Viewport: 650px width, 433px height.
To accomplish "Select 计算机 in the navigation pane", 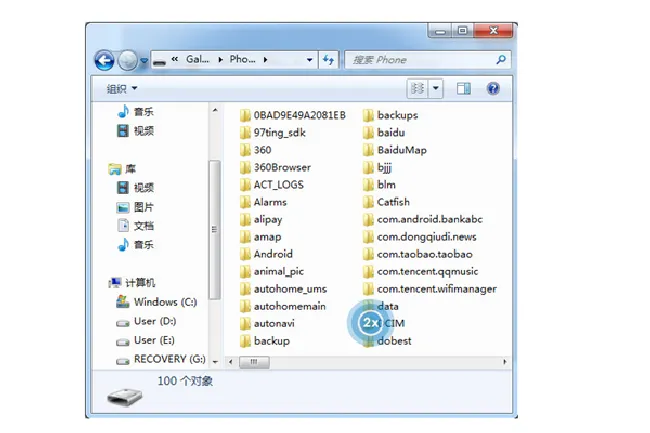I will click(x=131, y=283).
